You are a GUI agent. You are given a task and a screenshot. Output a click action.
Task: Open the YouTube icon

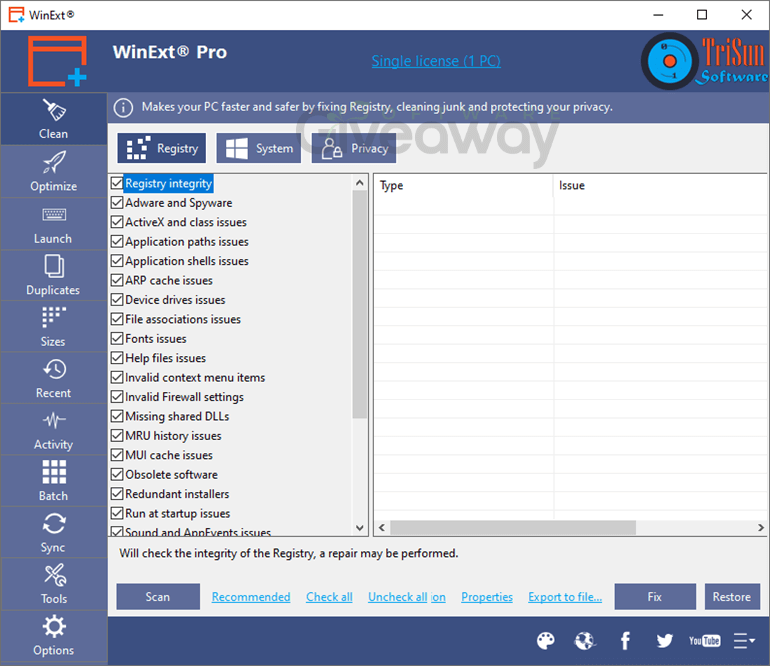click(x=704, y=640)
